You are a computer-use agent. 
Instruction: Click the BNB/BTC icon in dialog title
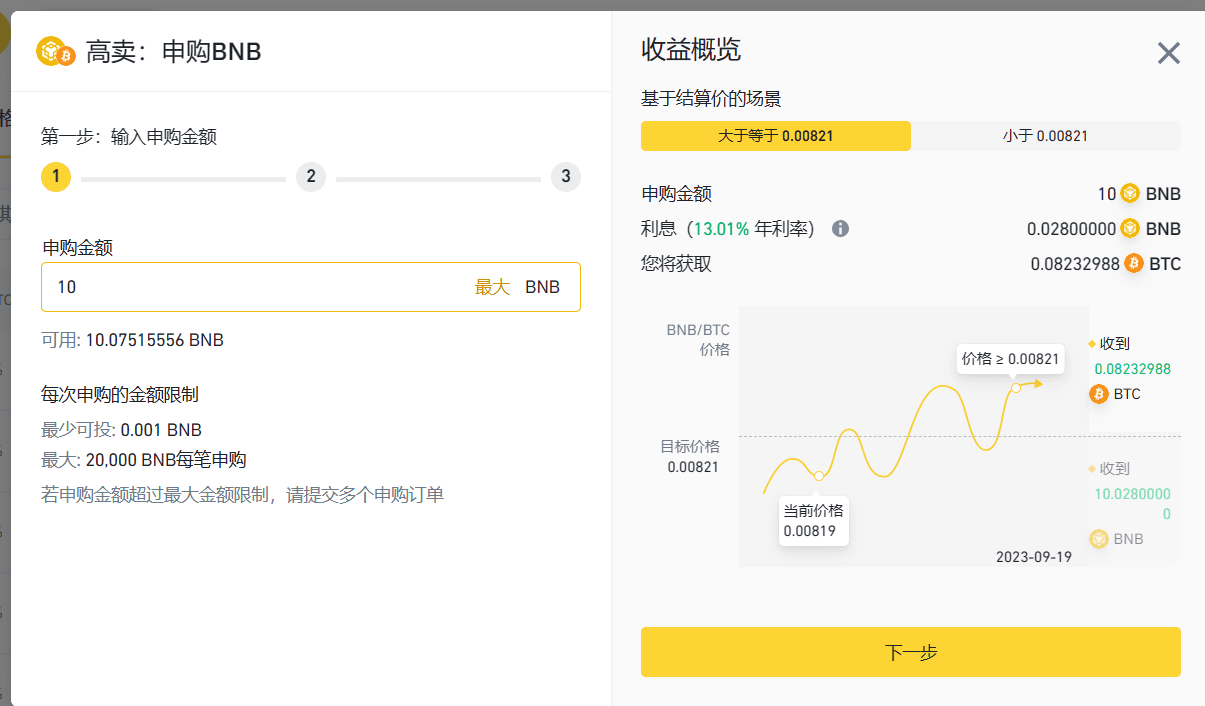(x=56, y=51)
